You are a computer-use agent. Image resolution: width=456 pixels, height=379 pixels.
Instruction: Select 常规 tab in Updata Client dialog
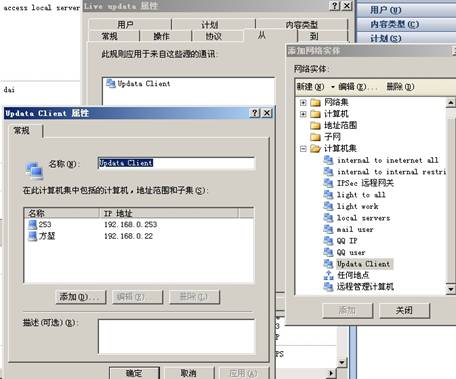[26, 131]
